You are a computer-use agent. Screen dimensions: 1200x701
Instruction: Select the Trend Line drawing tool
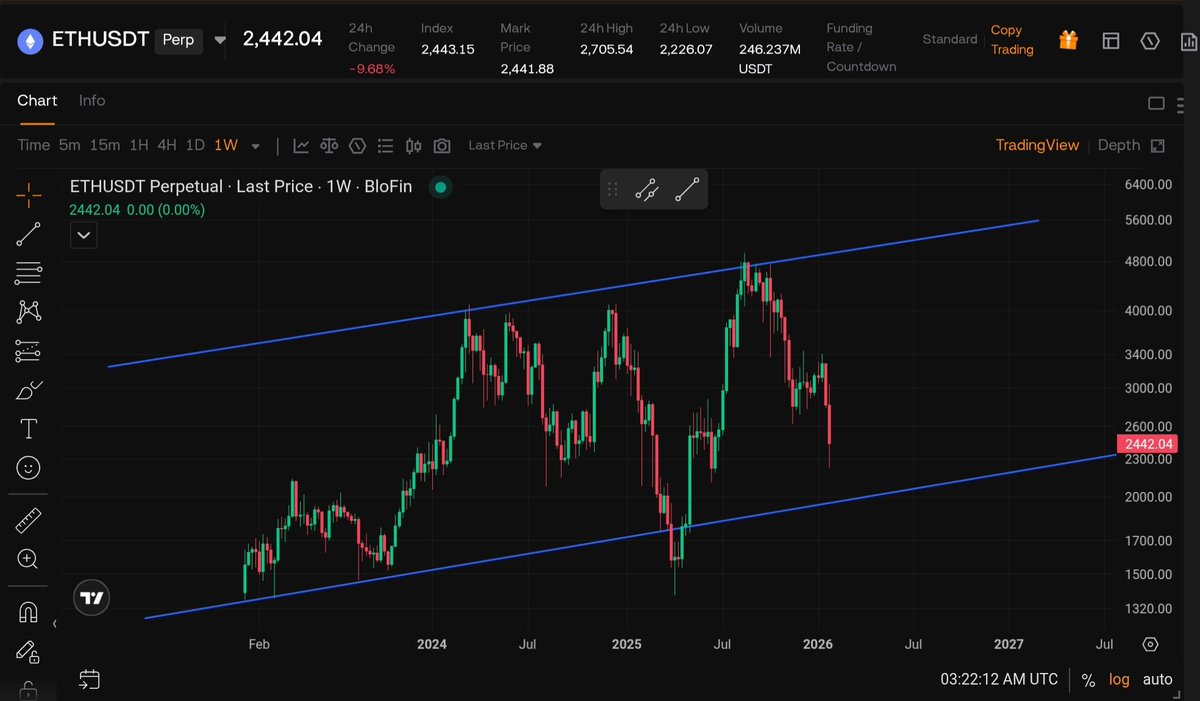point(27,235)
